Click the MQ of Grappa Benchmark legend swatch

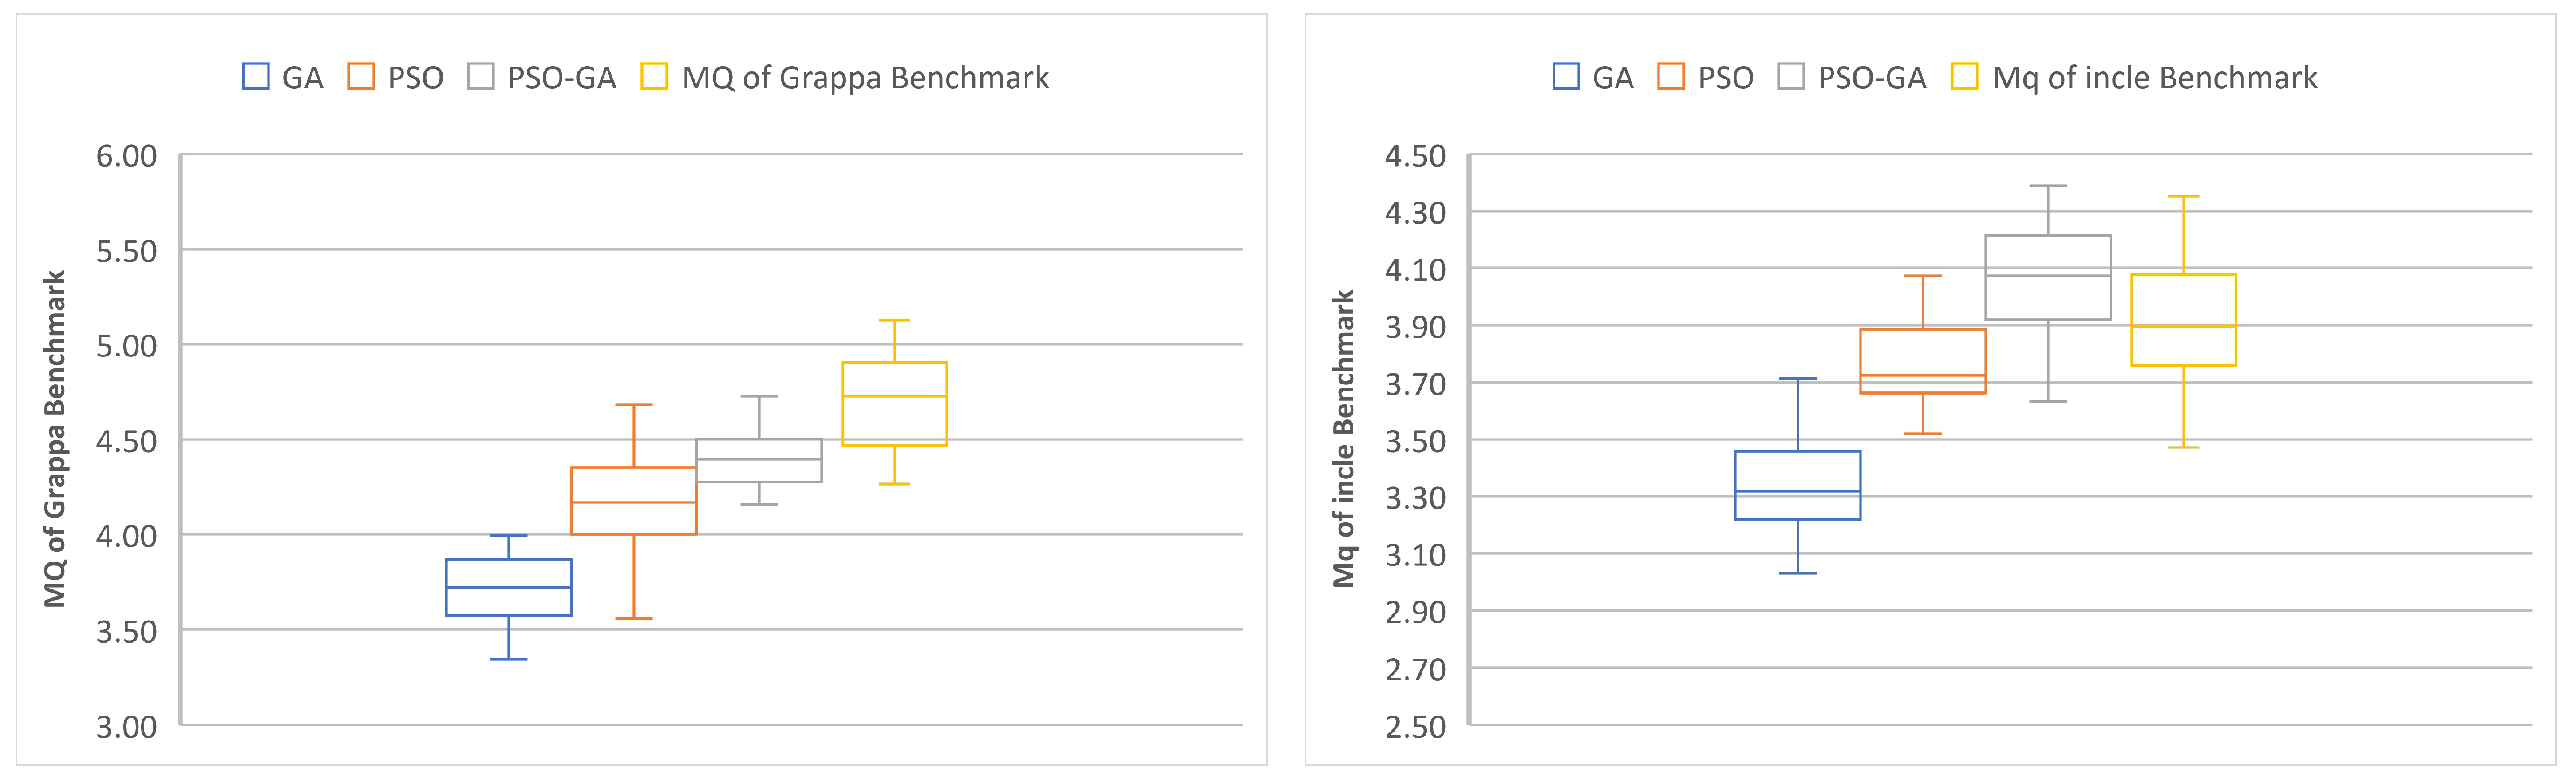pos(655,77)
